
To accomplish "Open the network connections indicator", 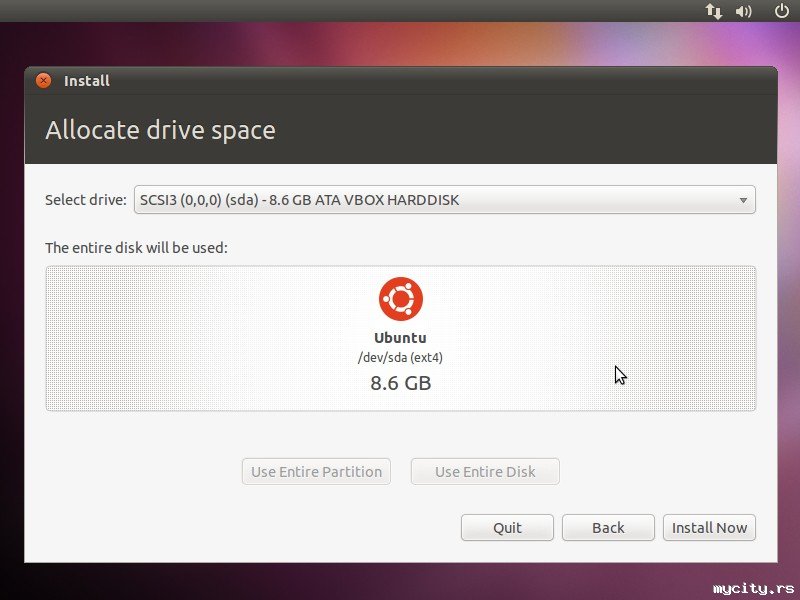I will coord(714,11).
